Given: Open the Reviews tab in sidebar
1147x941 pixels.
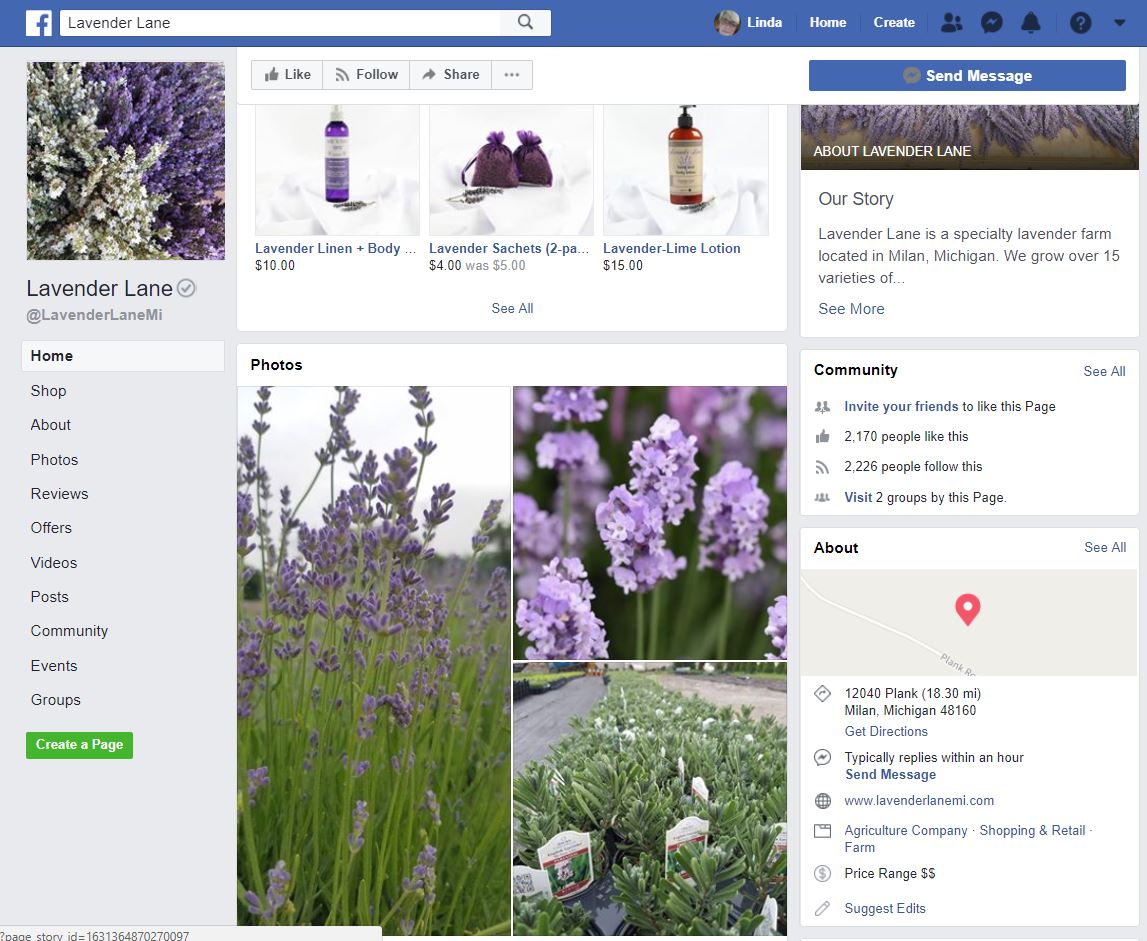Looking at the screenshot, I should pyautogui.click(x=59, y=494).
